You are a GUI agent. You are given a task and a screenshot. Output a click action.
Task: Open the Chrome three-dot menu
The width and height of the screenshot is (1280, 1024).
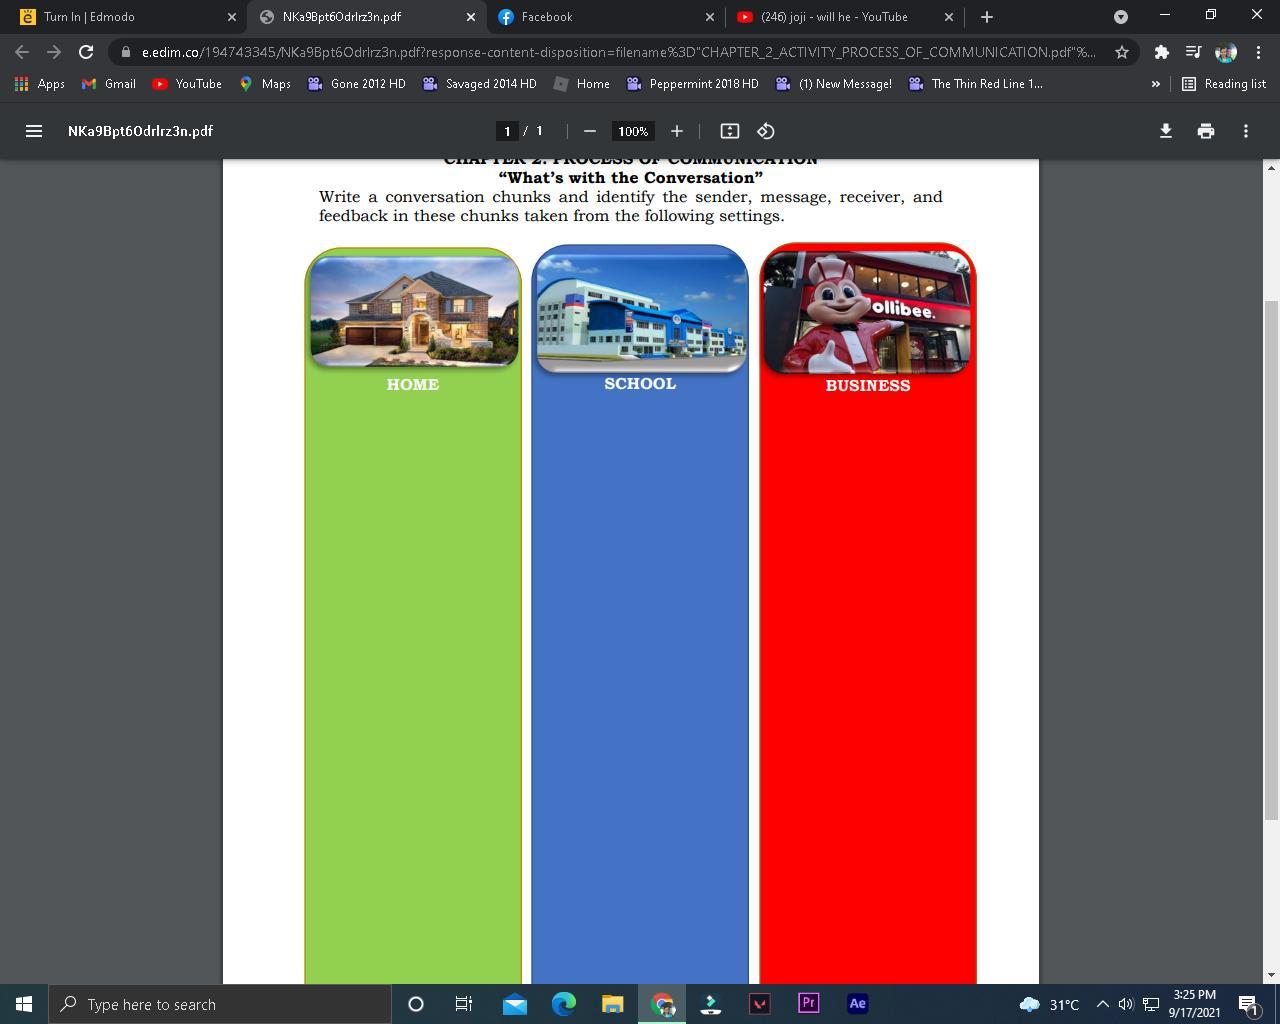point(1258,52)
